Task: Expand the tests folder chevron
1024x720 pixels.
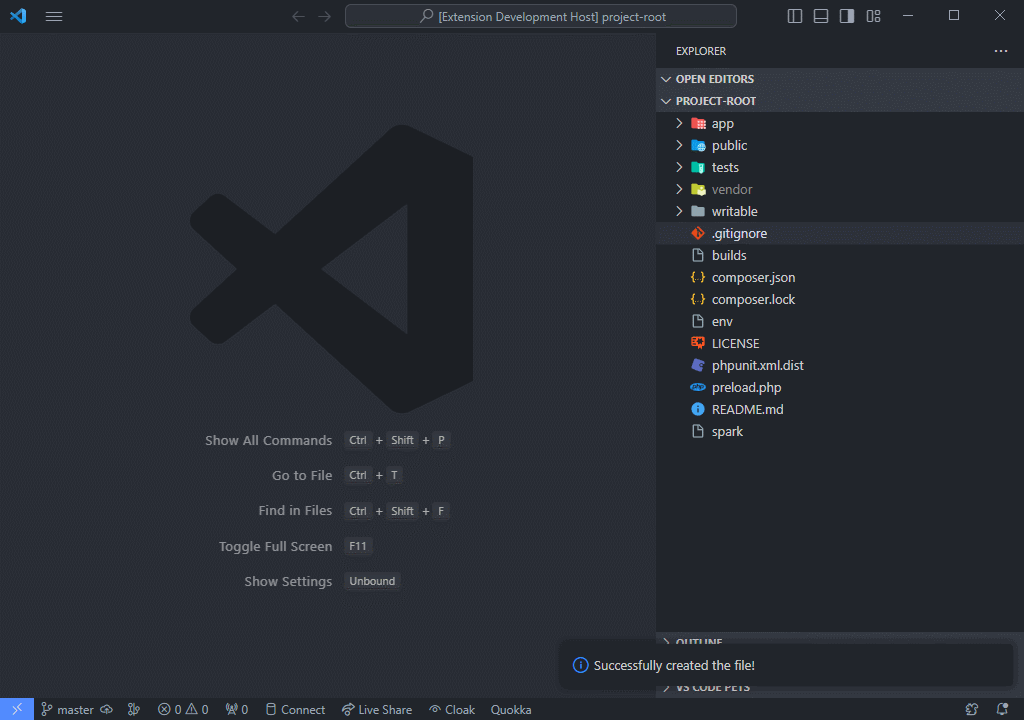Action: (679, 167)
